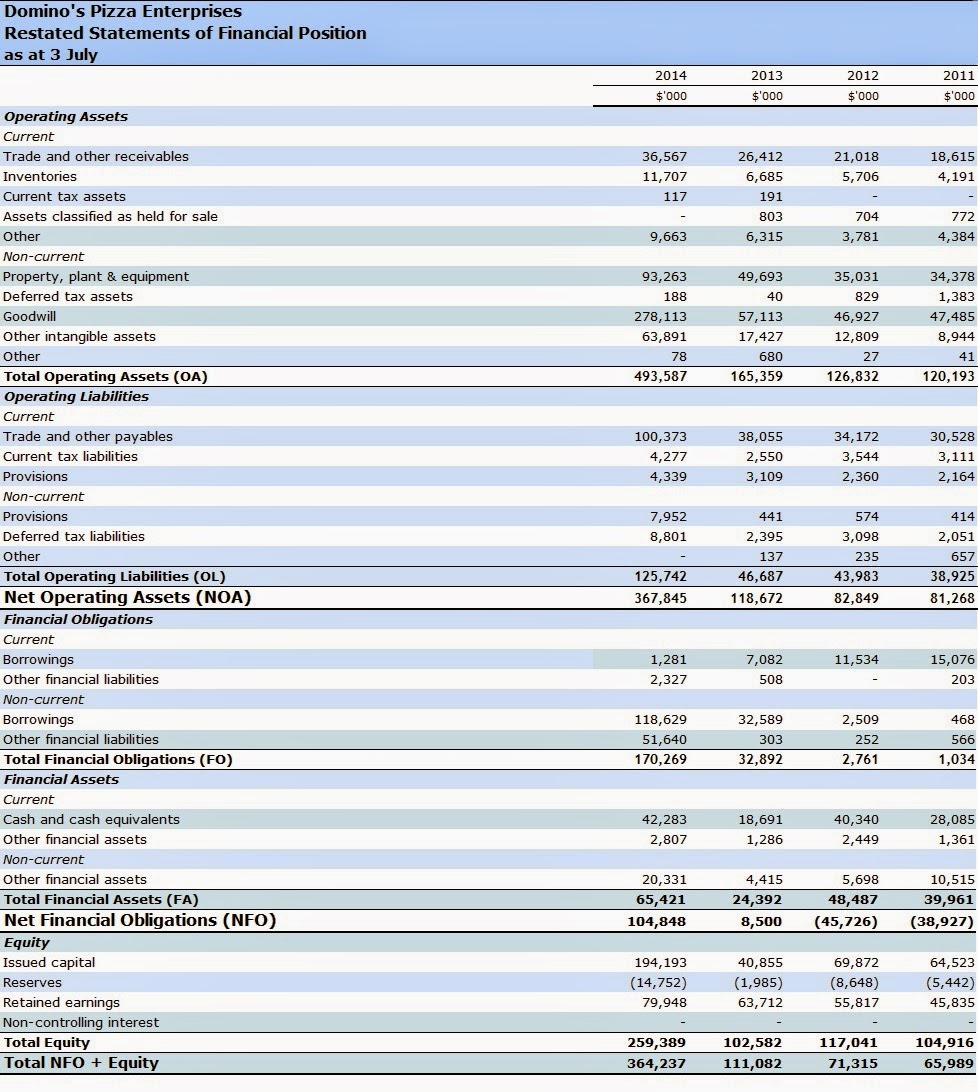
Task: Select Inventories 2014 value 11,707
Action: click(x=665, y=176)
